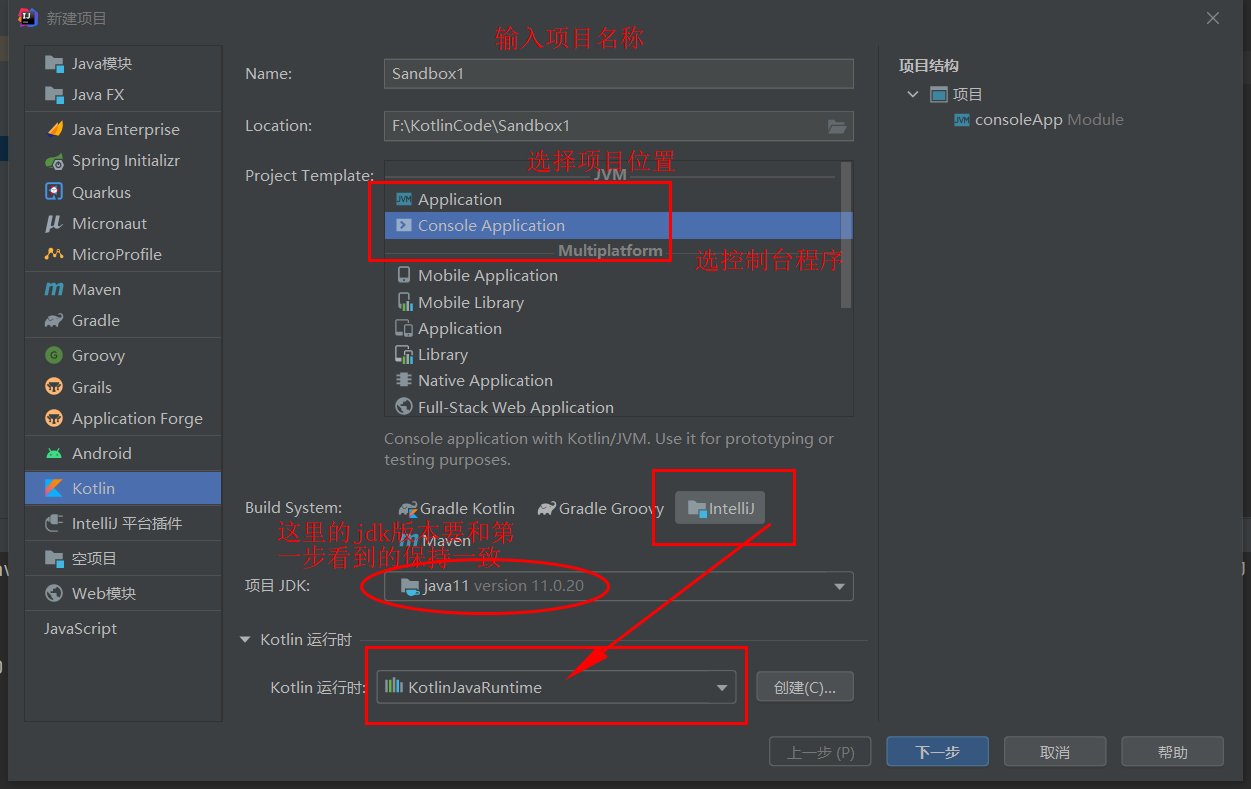
Task: Close the 新建项目 dialog
Action: 1213,18
